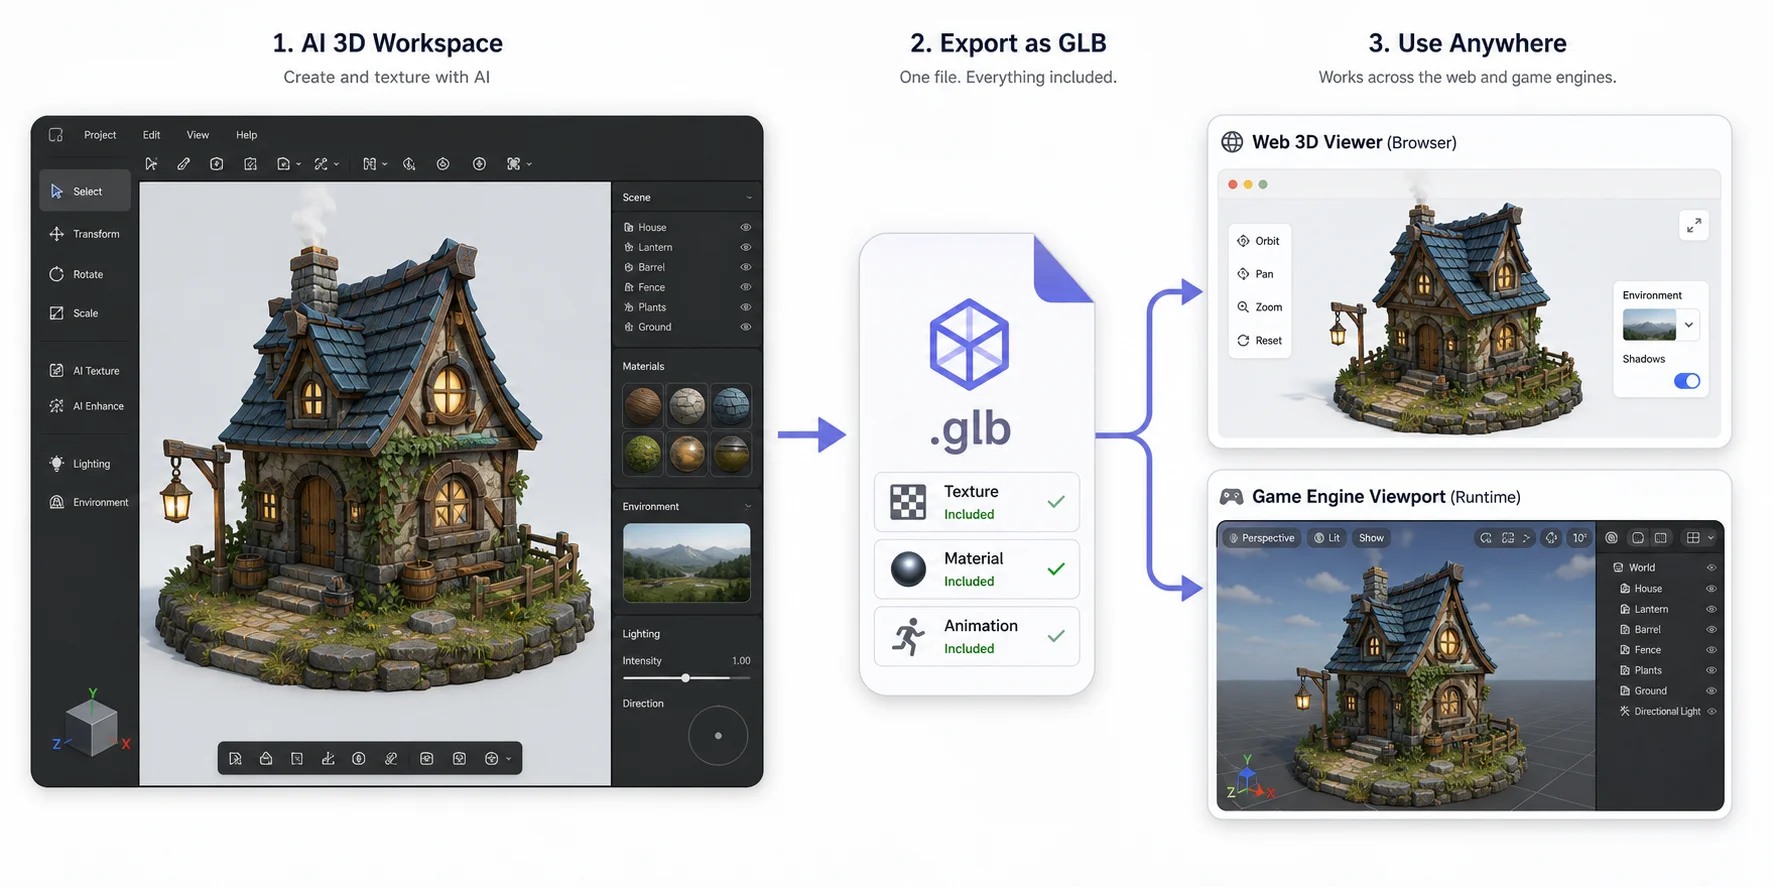Toggle Ground visibility in the Scene panel
Image resolution: width=1774 pixels, height=887 pixels.
[x=746, y=327]
